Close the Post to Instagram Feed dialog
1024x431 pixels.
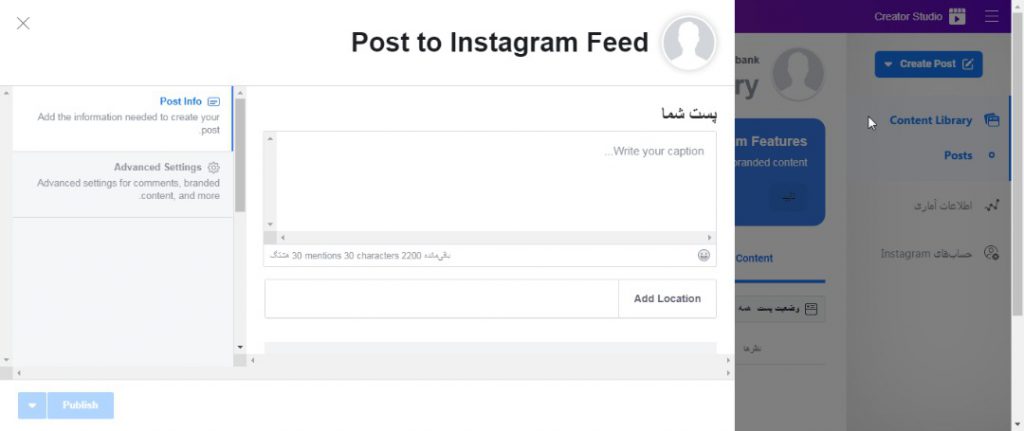23,24
